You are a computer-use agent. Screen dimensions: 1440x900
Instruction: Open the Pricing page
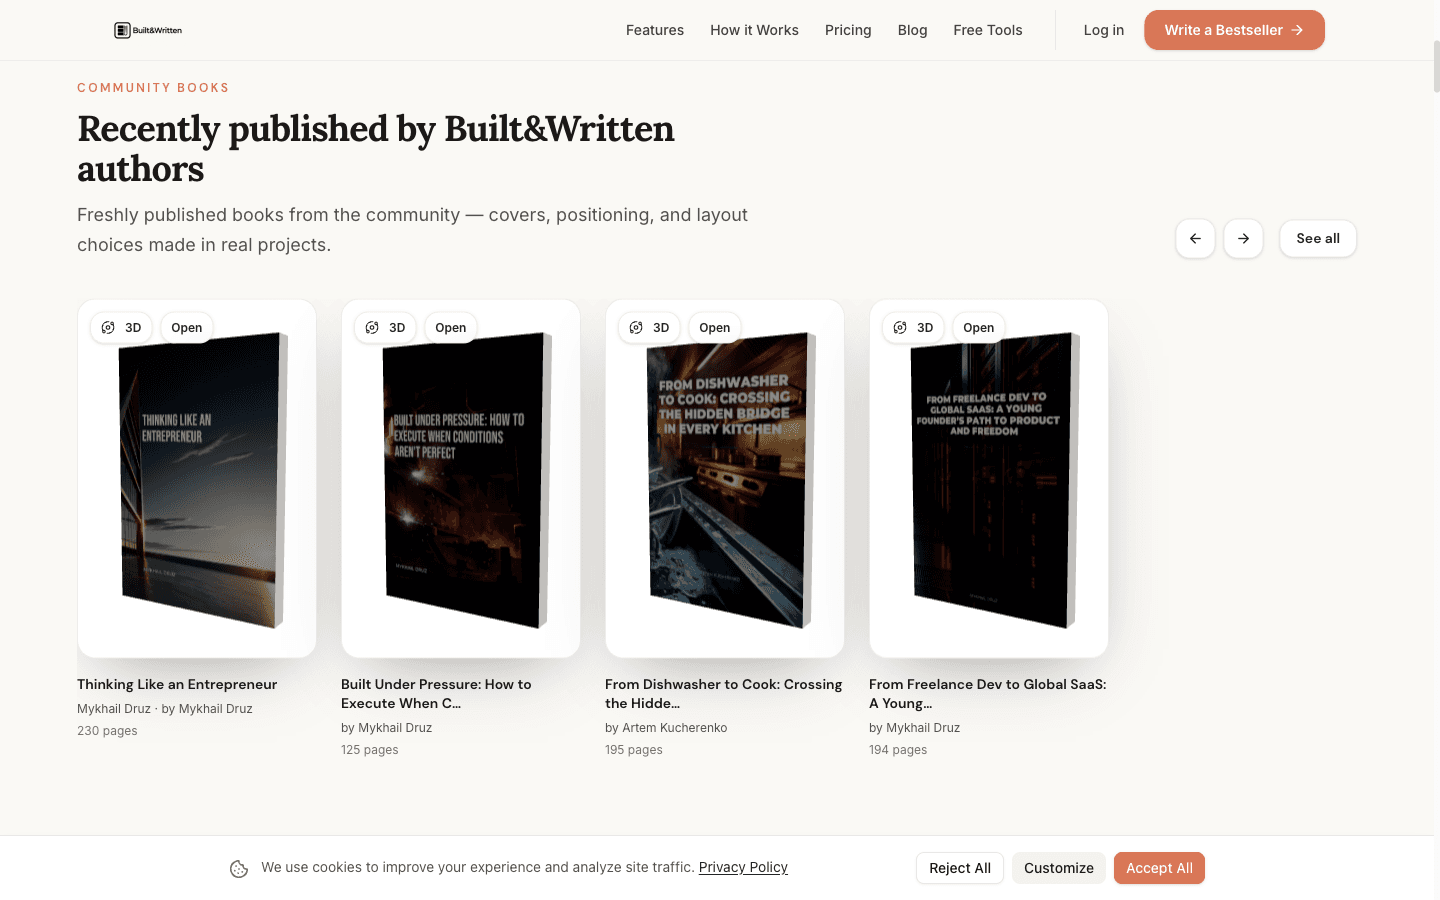[x=848, y=30]
